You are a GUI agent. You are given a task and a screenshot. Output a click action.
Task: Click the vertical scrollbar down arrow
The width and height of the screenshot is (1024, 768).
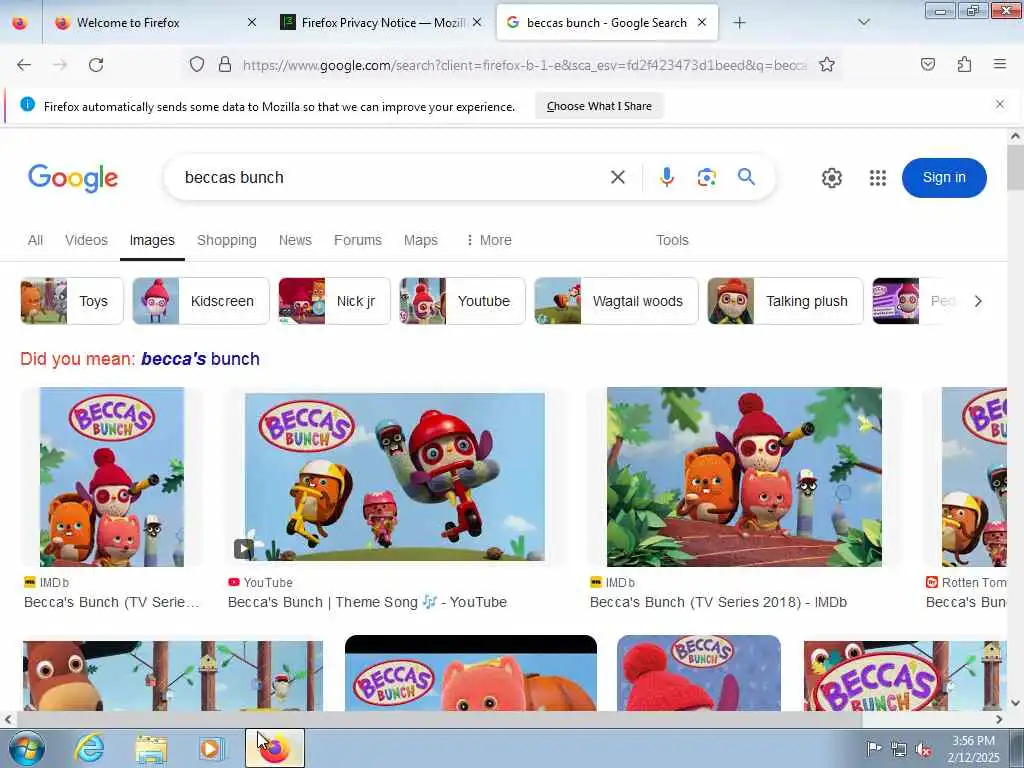[1015, 703]
